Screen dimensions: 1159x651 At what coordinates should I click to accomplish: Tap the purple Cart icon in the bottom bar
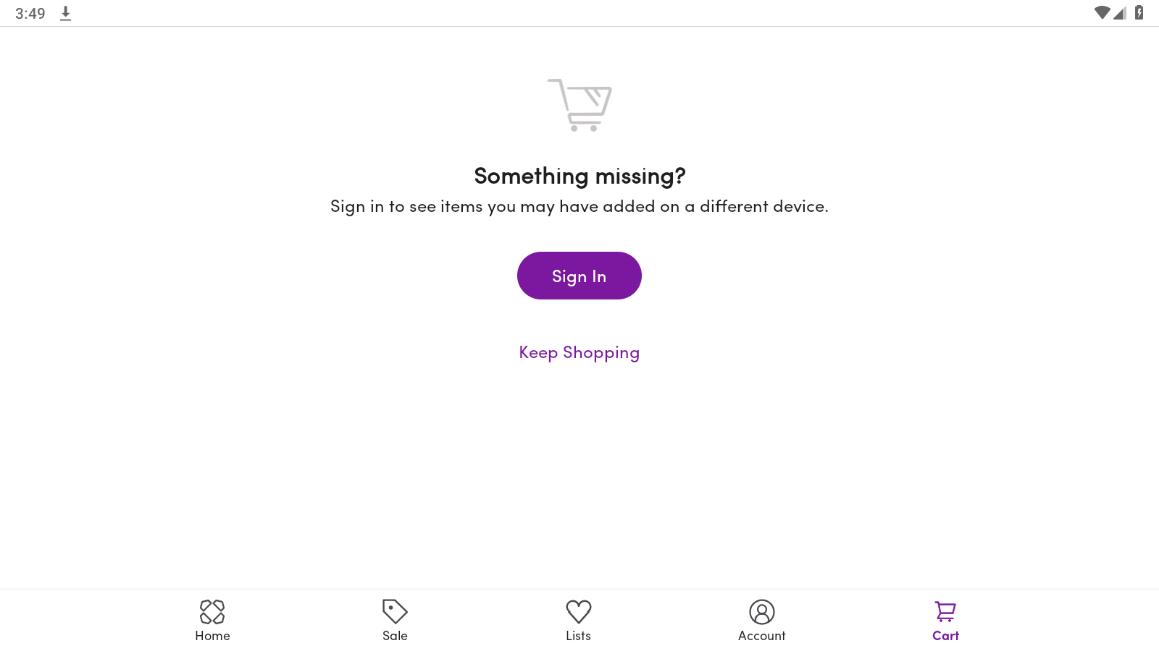(x=945, y=611)
